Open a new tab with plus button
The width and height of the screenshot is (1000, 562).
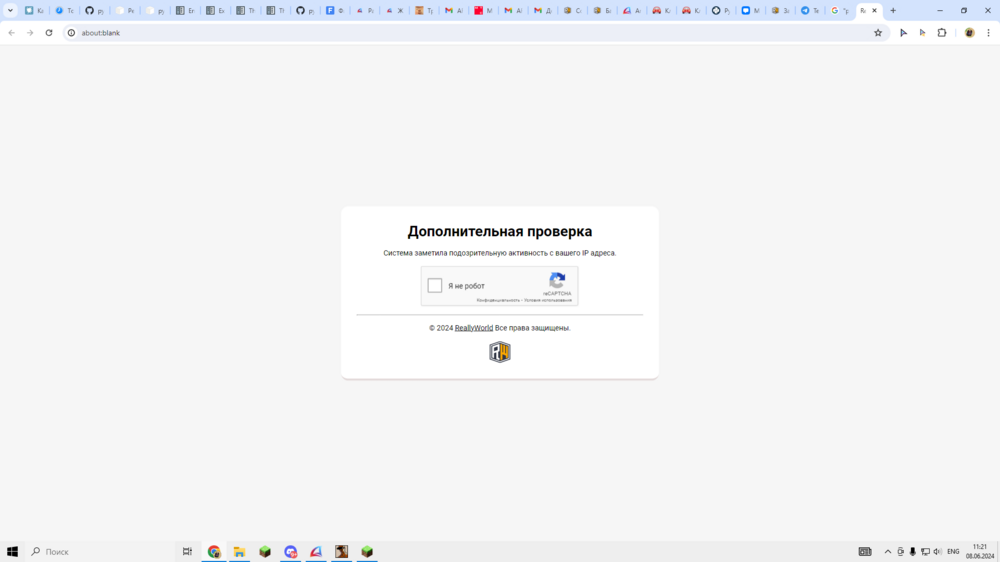[x=893, y=10]
